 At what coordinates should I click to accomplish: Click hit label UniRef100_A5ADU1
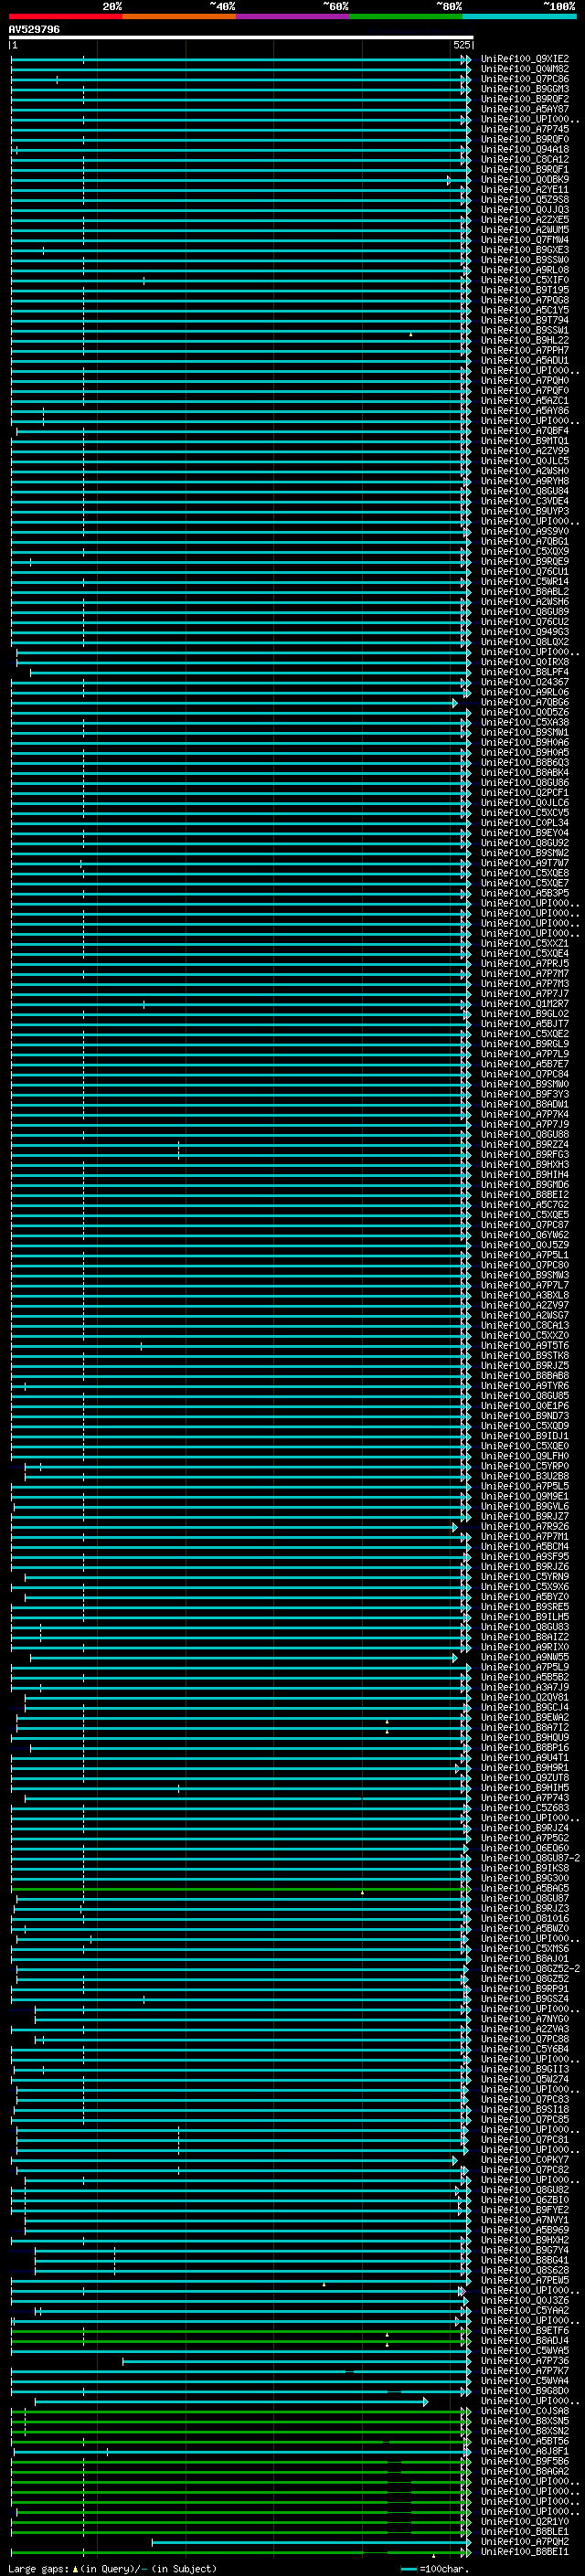pyautogui.click(x=525, y=360)
